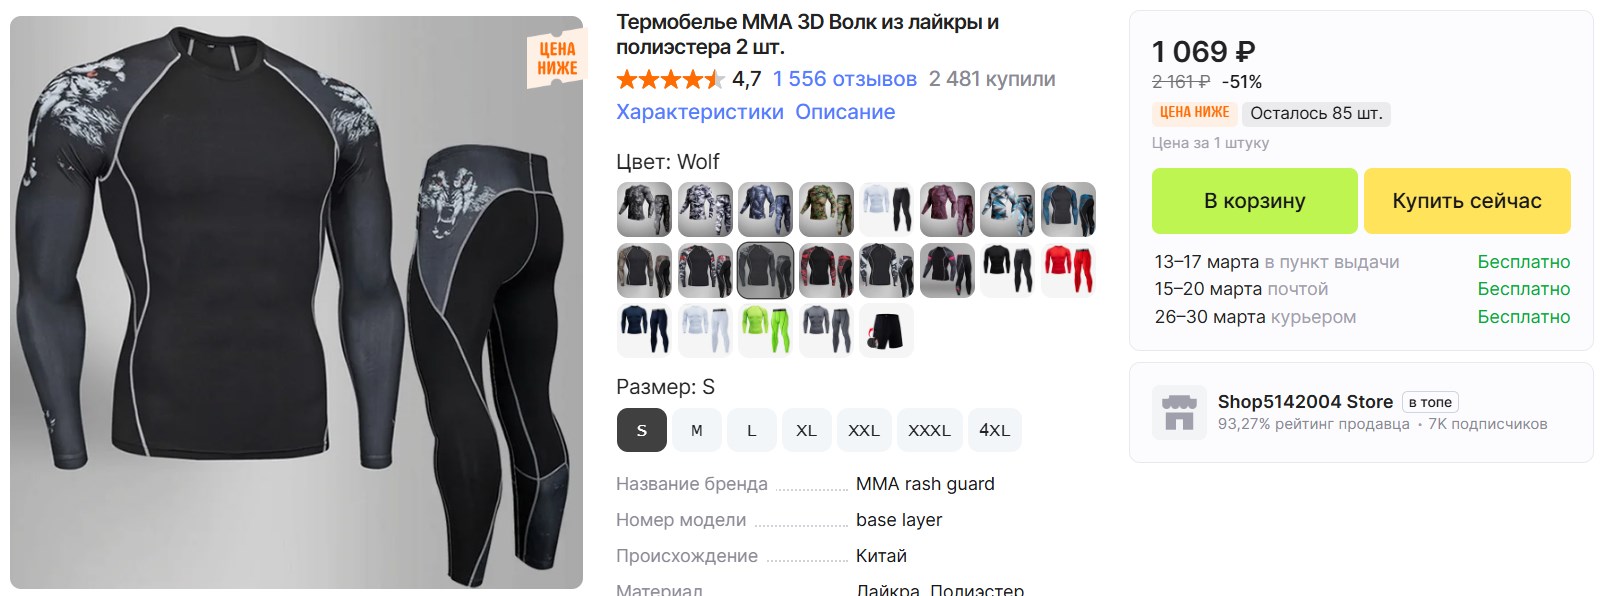Select size XL
The width and height of the screenshot is (1608, 596).
pyautogui.click(x=806, y=430)
